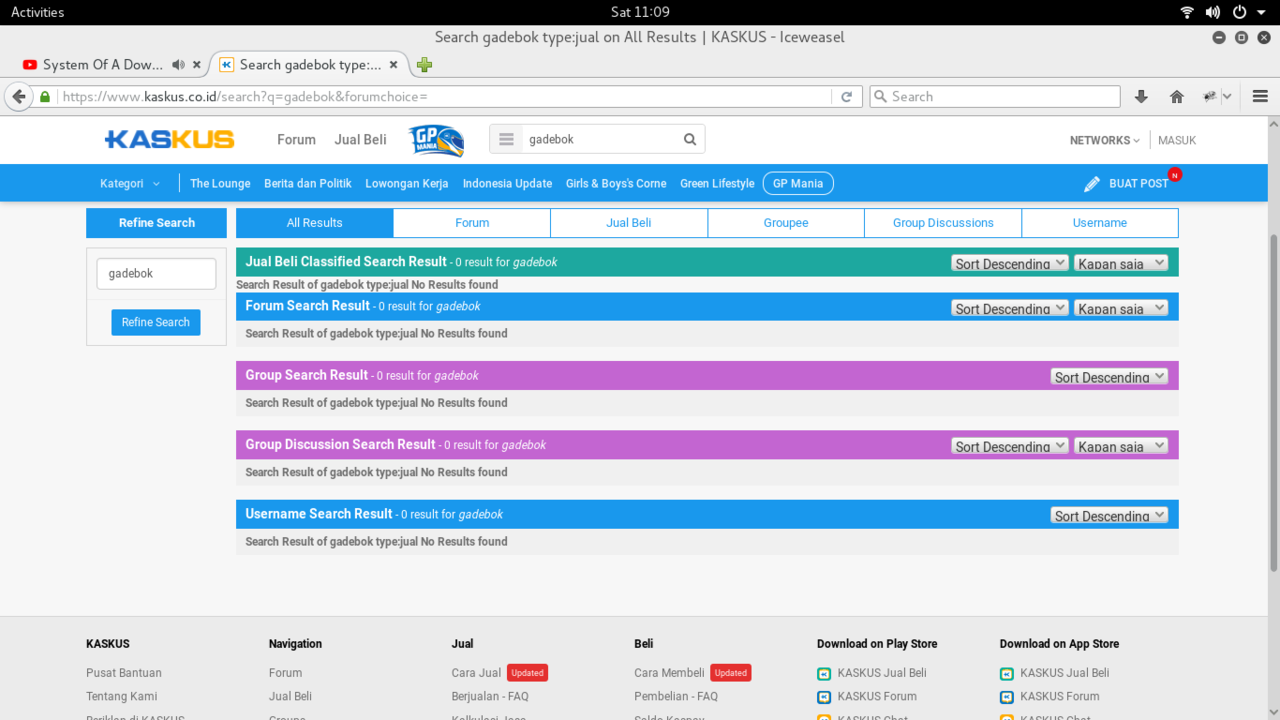Mute audio on the System Of A Down tab
The height and width of the screenshot is (720, 1280).
178,65
